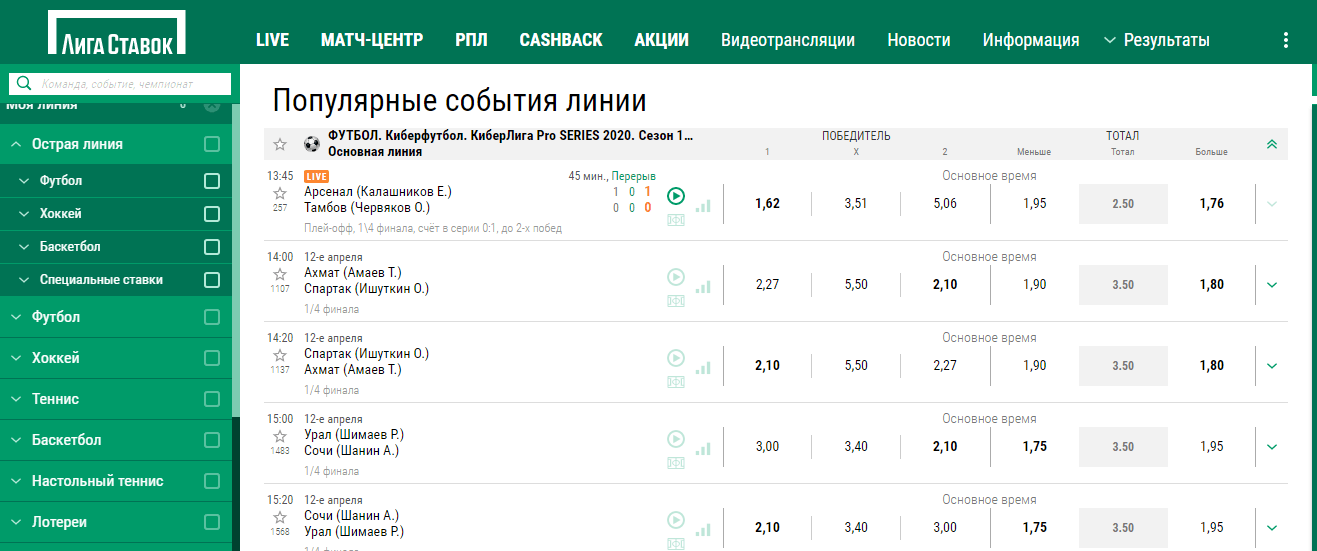
Task: Open statistics bars for 15:00 Урал match
Action: [703, 448]
